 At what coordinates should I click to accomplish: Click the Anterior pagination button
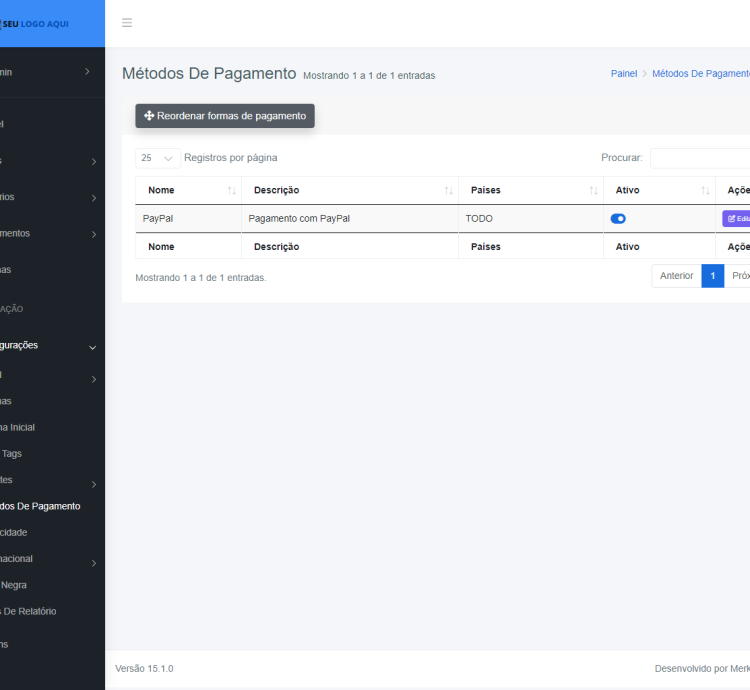(x=676, y=276)
